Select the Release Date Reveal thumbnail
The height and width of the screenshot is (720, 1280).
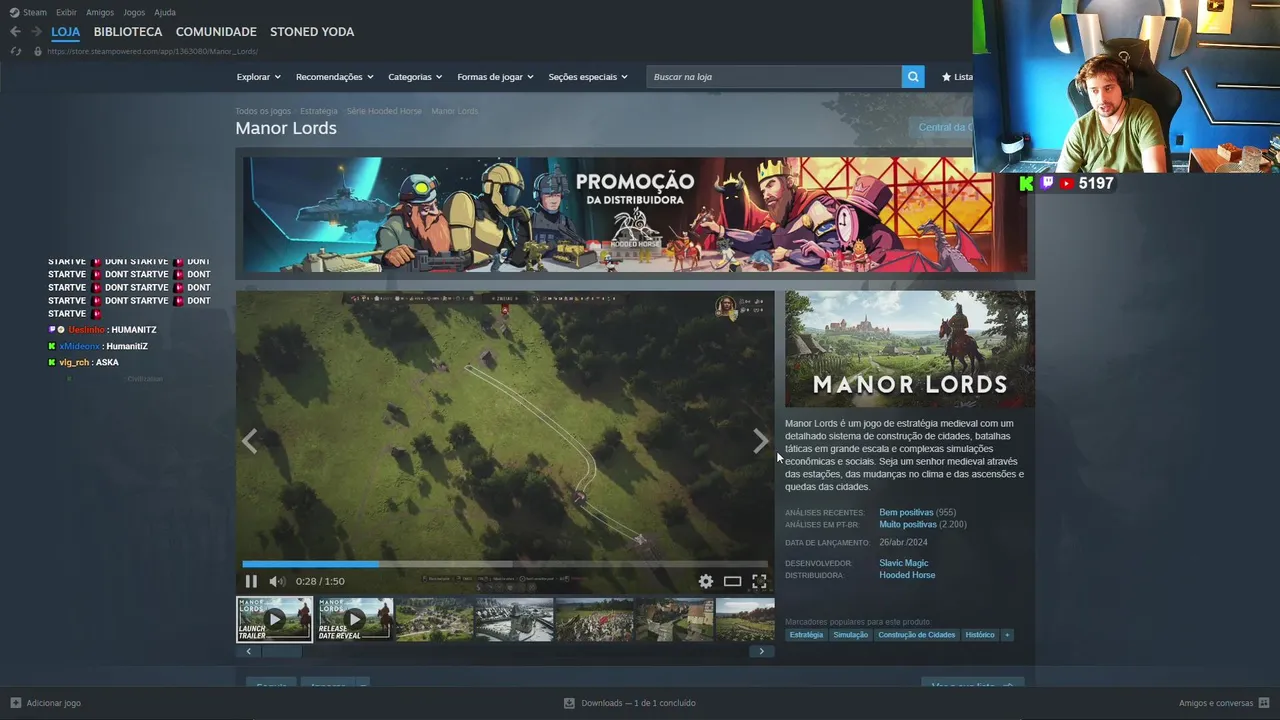(x=355, y=619)
